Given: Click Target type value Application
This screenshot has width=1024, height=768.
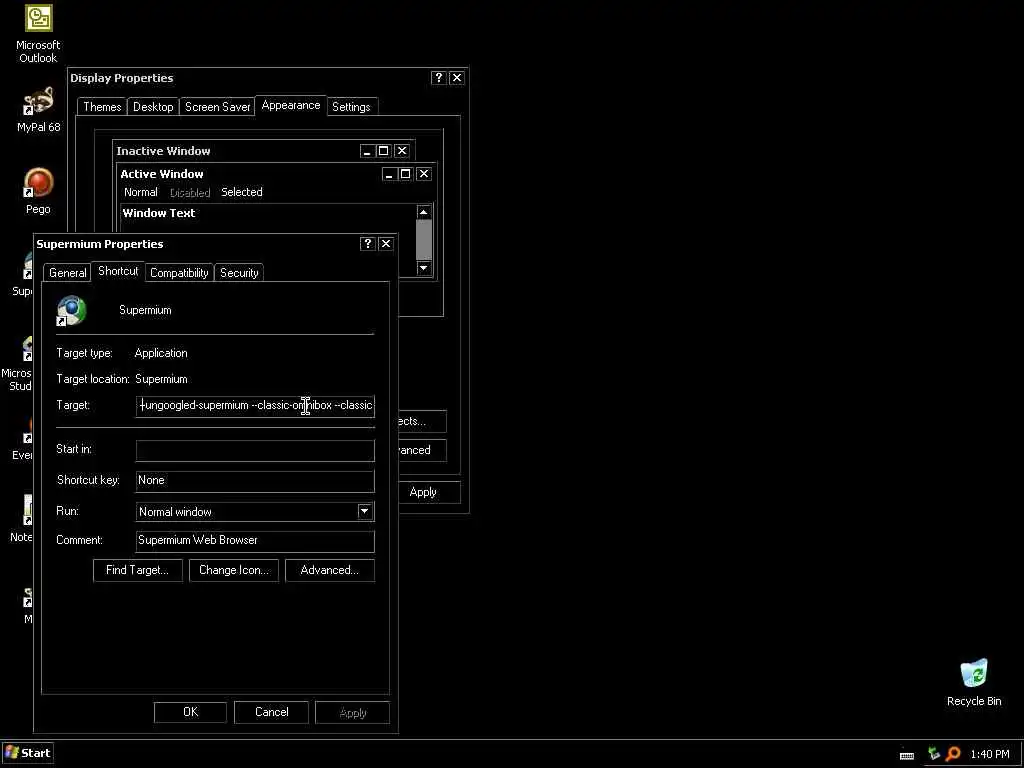Looking at the screenshot, I should pyautogui.click(x=161, y=353).
